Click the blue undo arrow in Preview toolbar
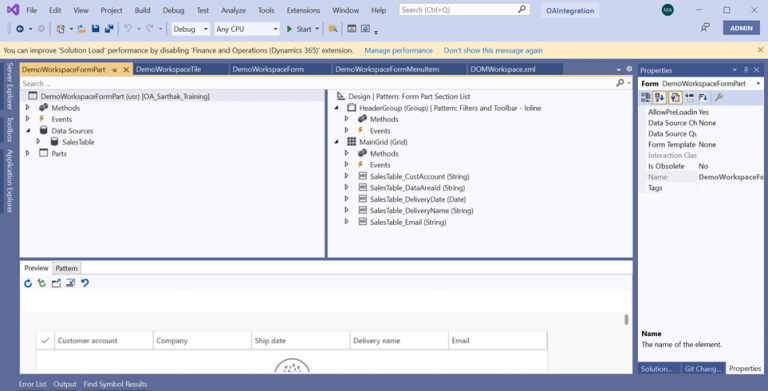This screenshot has width=768, height=391. tap(85, 283)
